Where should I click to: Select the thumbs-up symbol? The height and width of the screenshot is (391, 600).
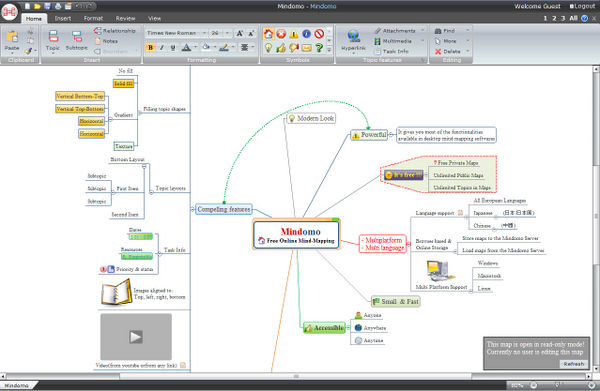(x=281, y=48)
